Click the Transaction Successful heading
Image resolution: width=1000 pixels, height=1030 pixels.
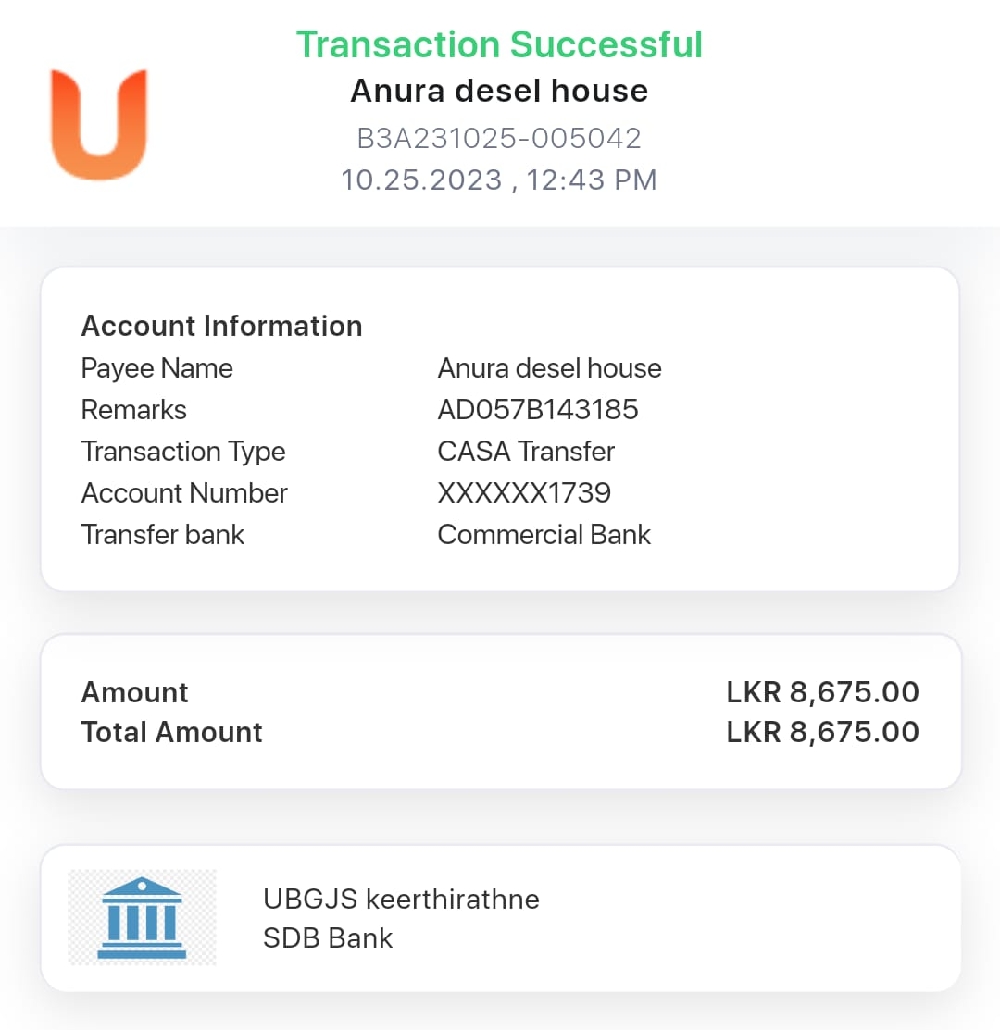click(499, 45)
